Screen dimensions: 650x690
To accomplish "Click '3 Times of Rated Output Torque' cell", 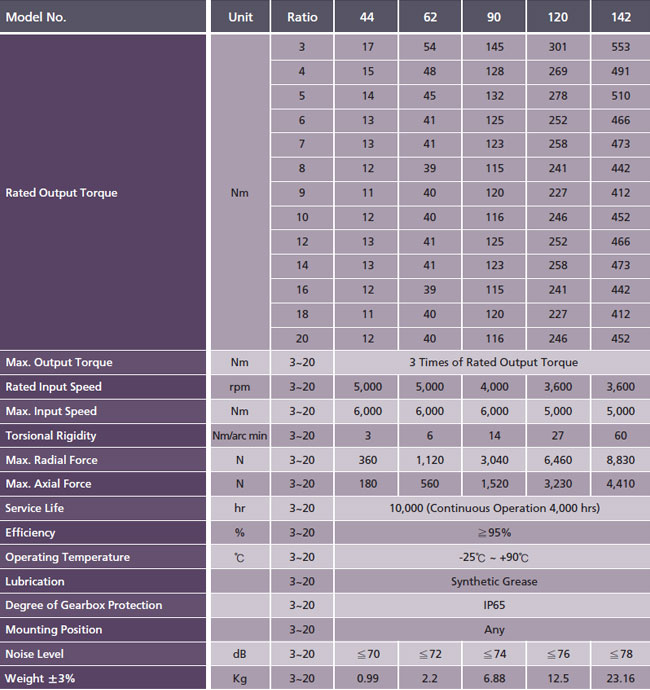I will pyautogui.click(x=492, y=362).
